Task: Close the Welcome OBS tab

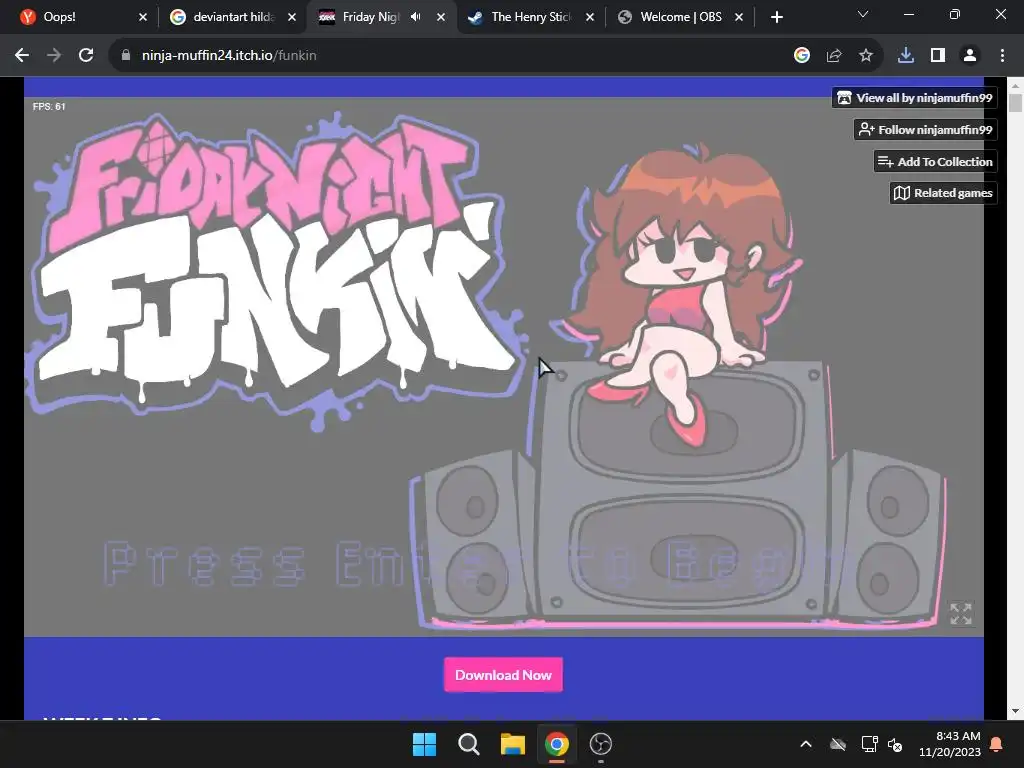Action: 739,17
